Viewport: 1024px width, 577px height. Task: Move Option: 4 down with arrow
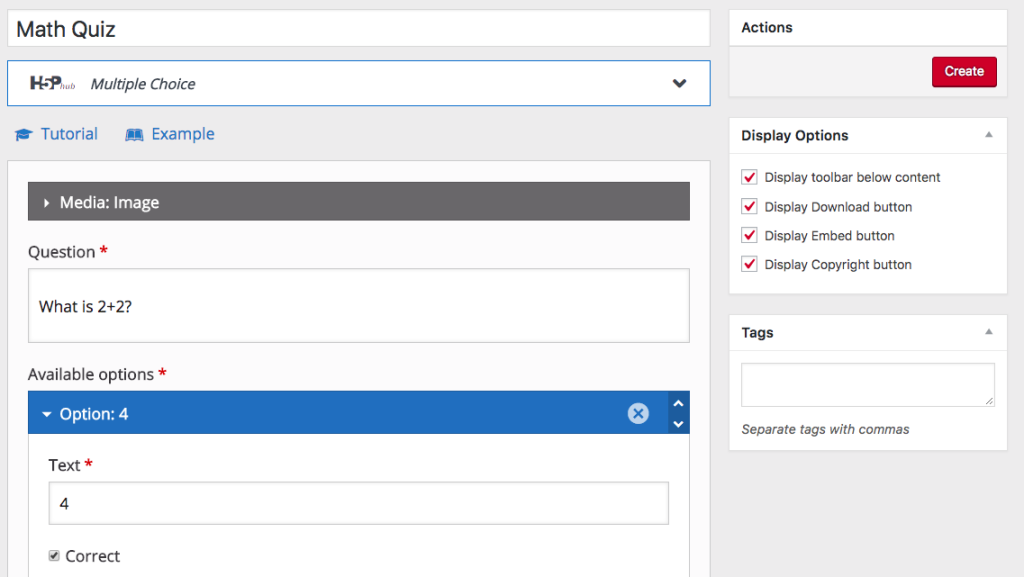(679, 424)
